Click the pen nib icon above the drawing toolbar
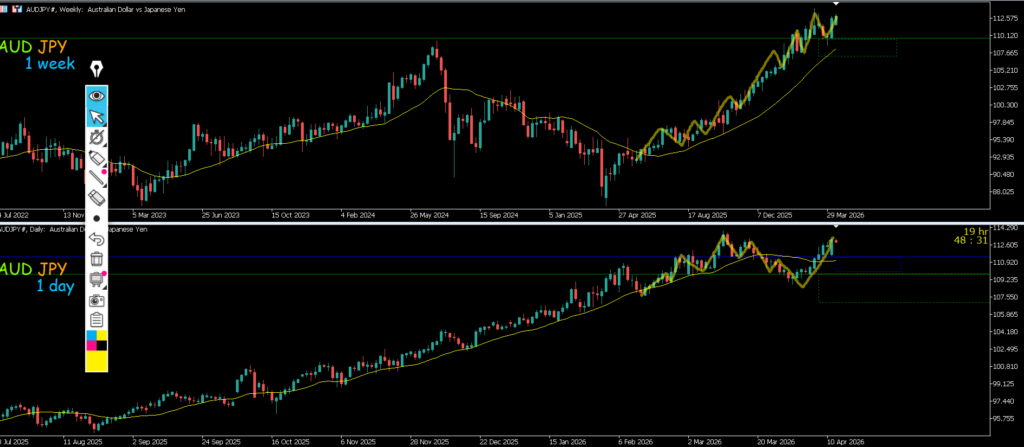1024x447 pixels. [97, 69]
